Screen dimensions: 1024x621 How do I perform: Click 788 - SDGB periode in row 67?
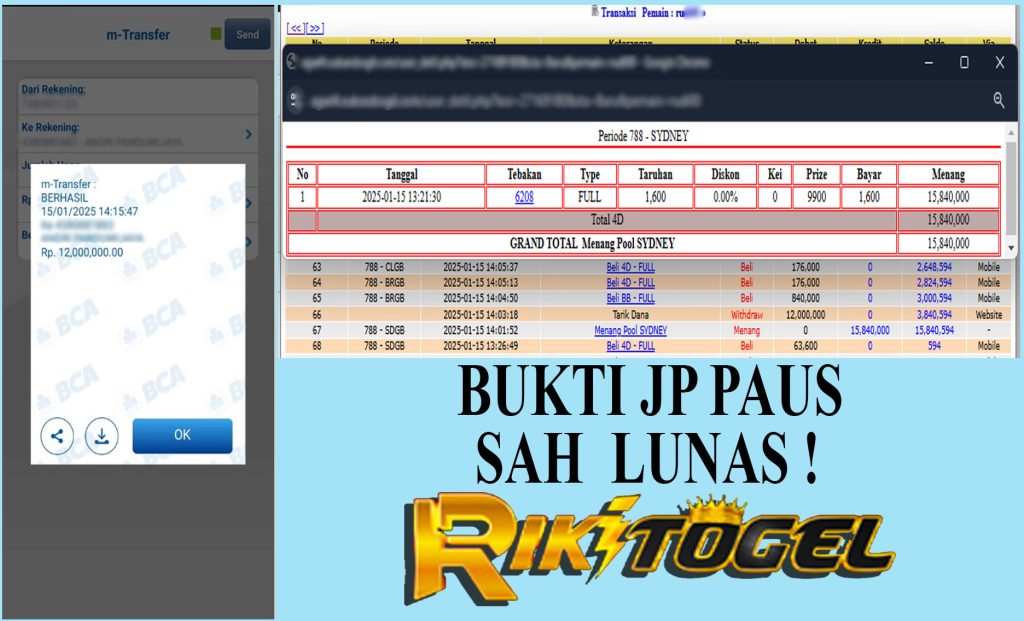(x=384, y=330)
